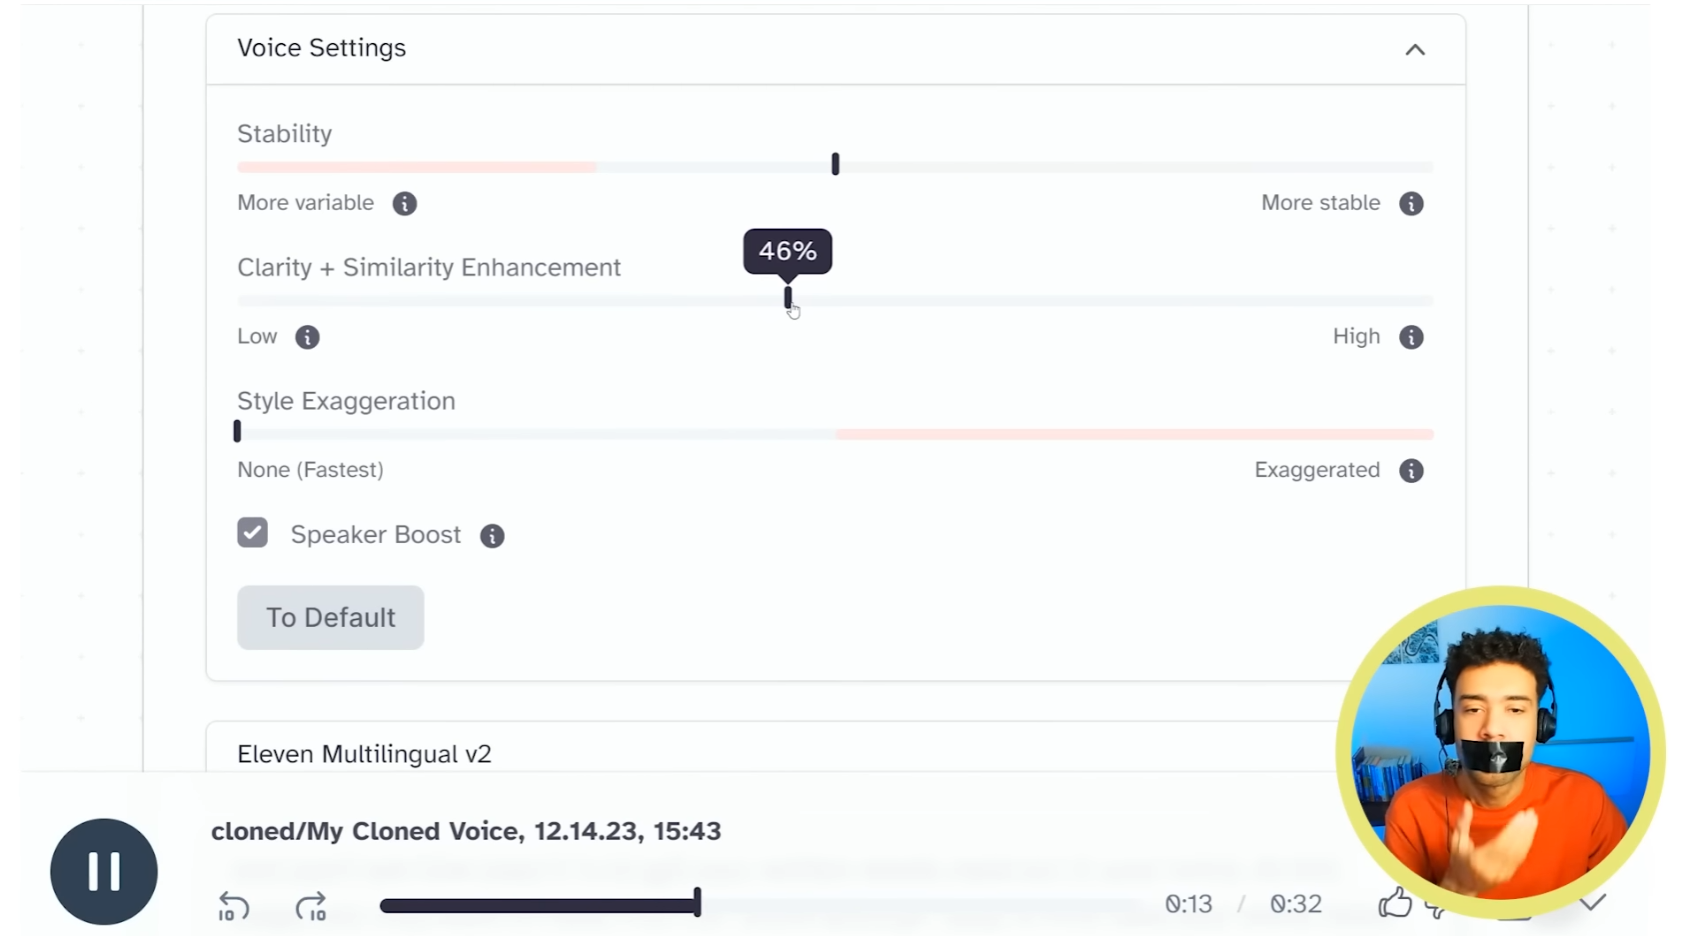The height and width of the screenshot is (936, 1688).
Task: Reset settings with the To Default button
Action: coord(330,617)
